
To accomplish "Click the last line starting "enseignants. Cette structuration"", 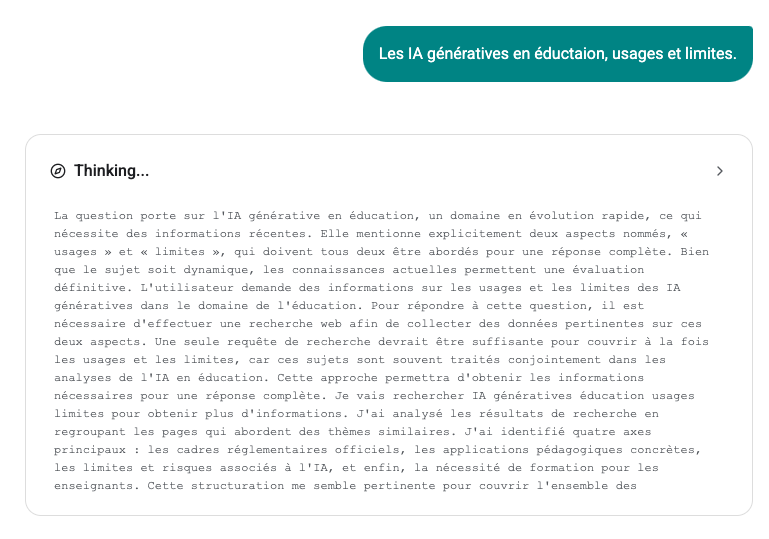I will click(345, 487).
